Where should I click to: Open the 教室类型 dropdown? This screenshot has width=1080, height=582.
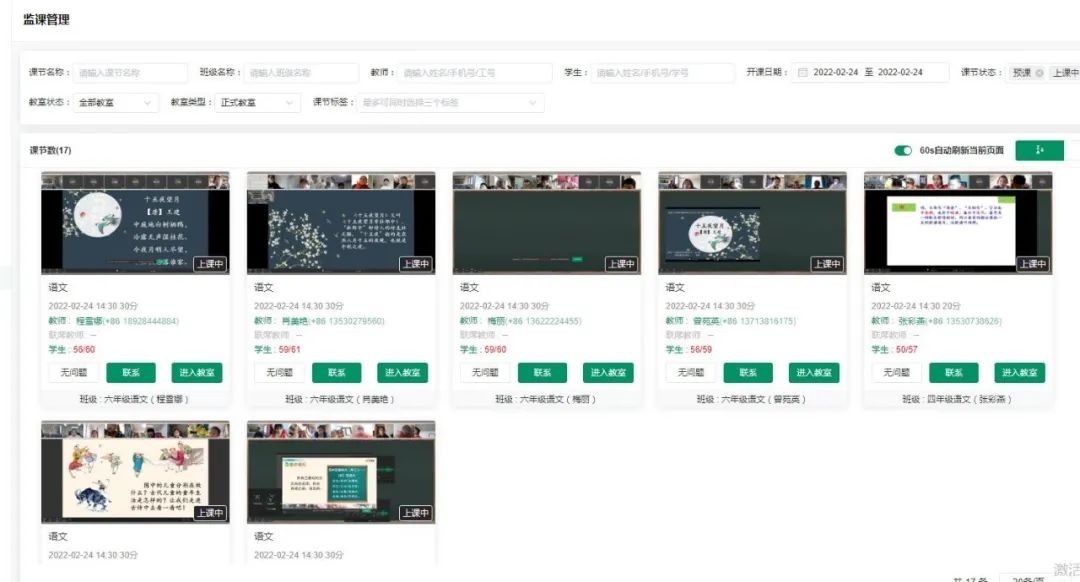click(x=257, y=103)
